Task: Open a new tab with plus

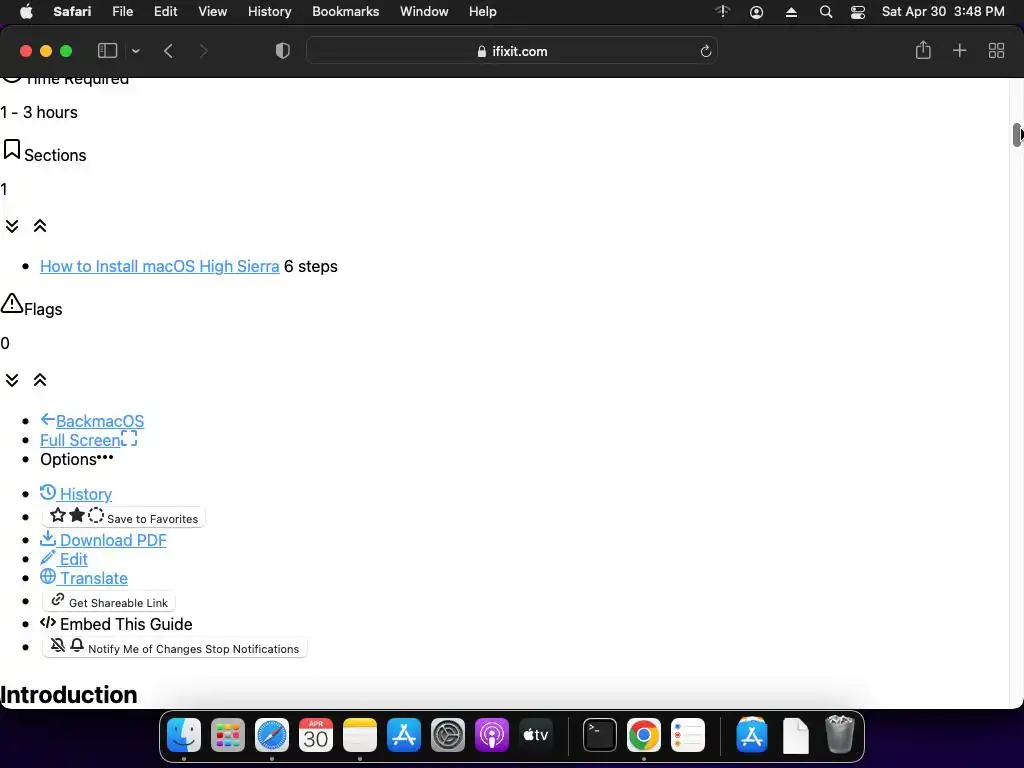Action: [959, 50]
